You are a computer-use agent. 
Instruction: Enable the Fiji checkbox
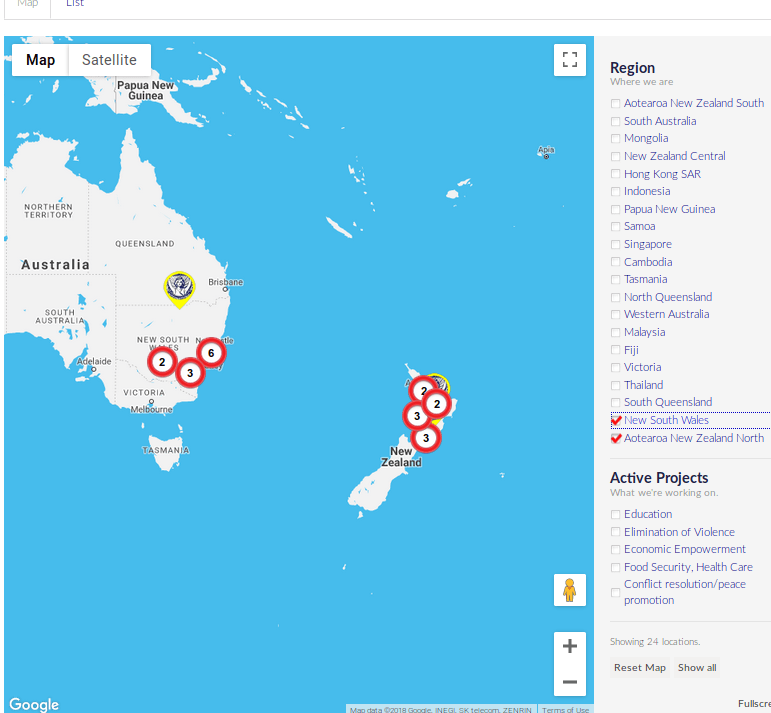pyautogui.click(x=615, y=350)
